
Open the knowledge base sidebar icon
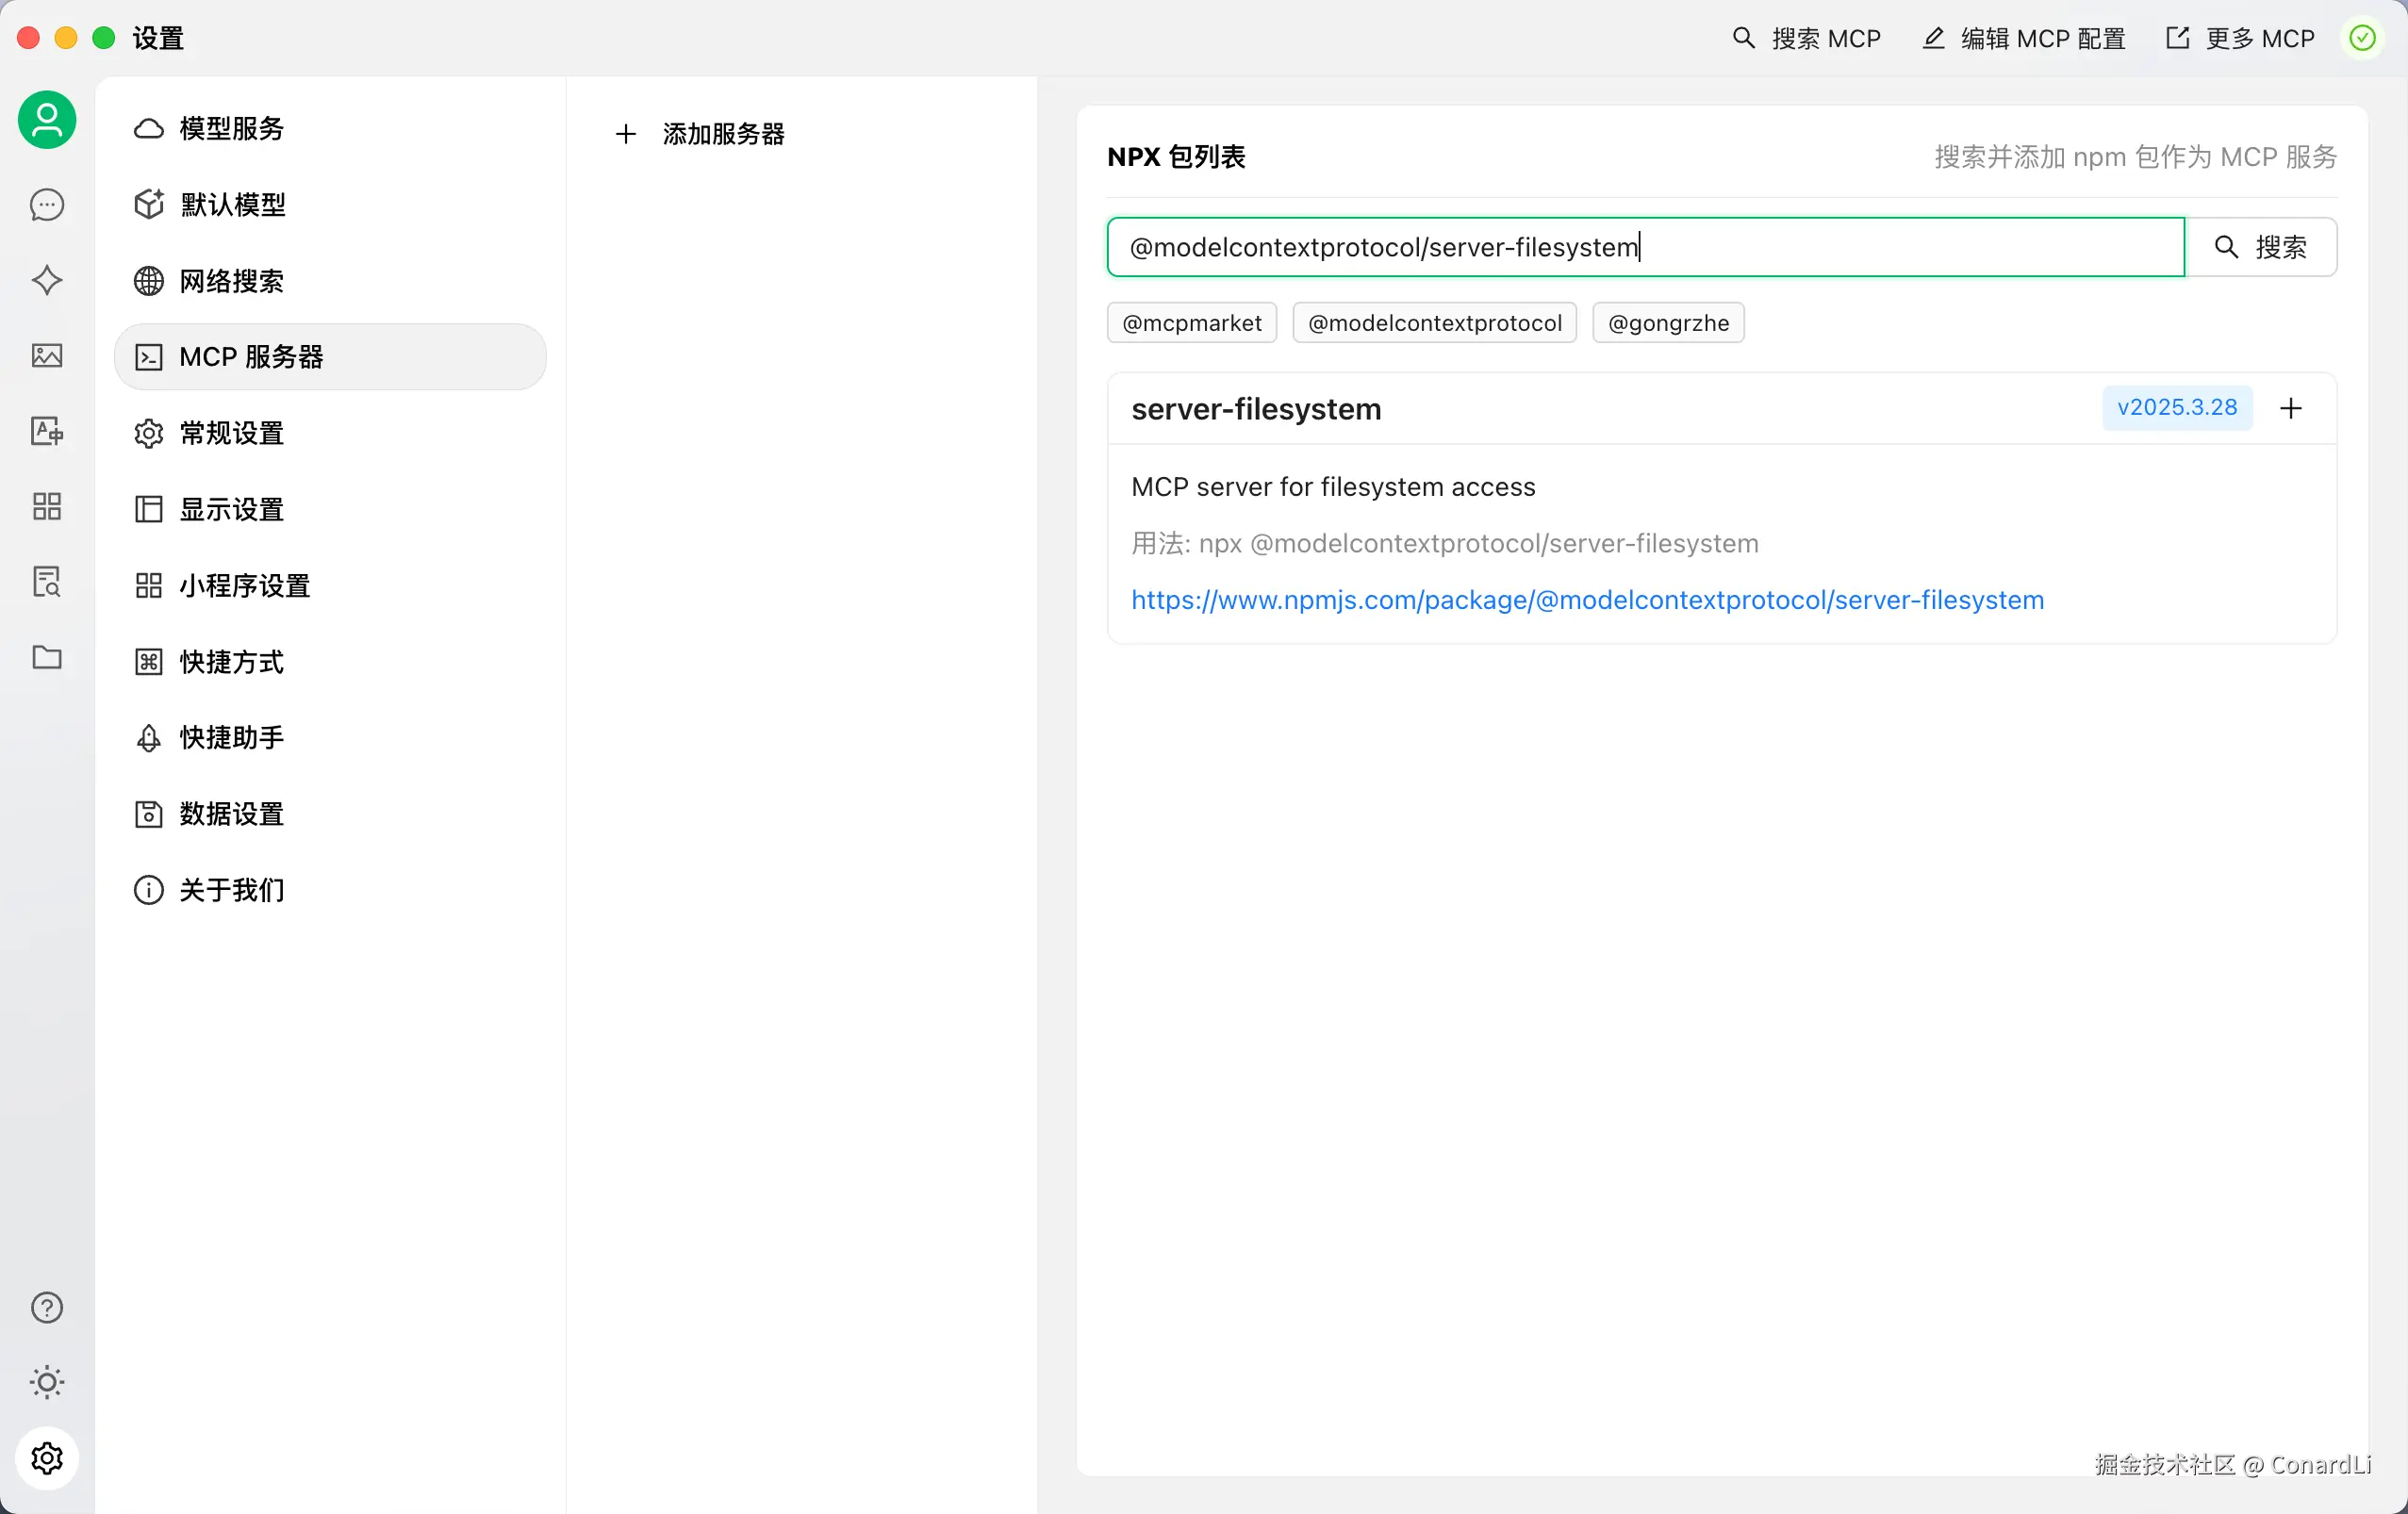click(47, 581)
